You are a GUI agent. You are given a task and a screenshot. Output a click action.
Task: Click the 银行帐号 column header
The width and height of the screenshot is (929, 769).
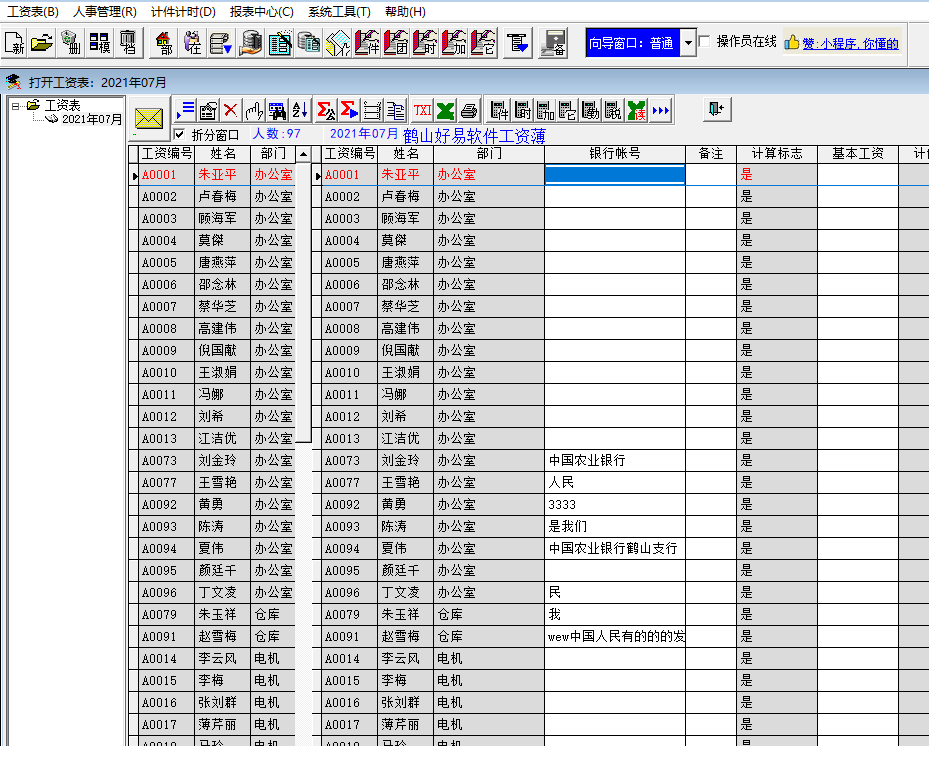(x=615, y=154)
